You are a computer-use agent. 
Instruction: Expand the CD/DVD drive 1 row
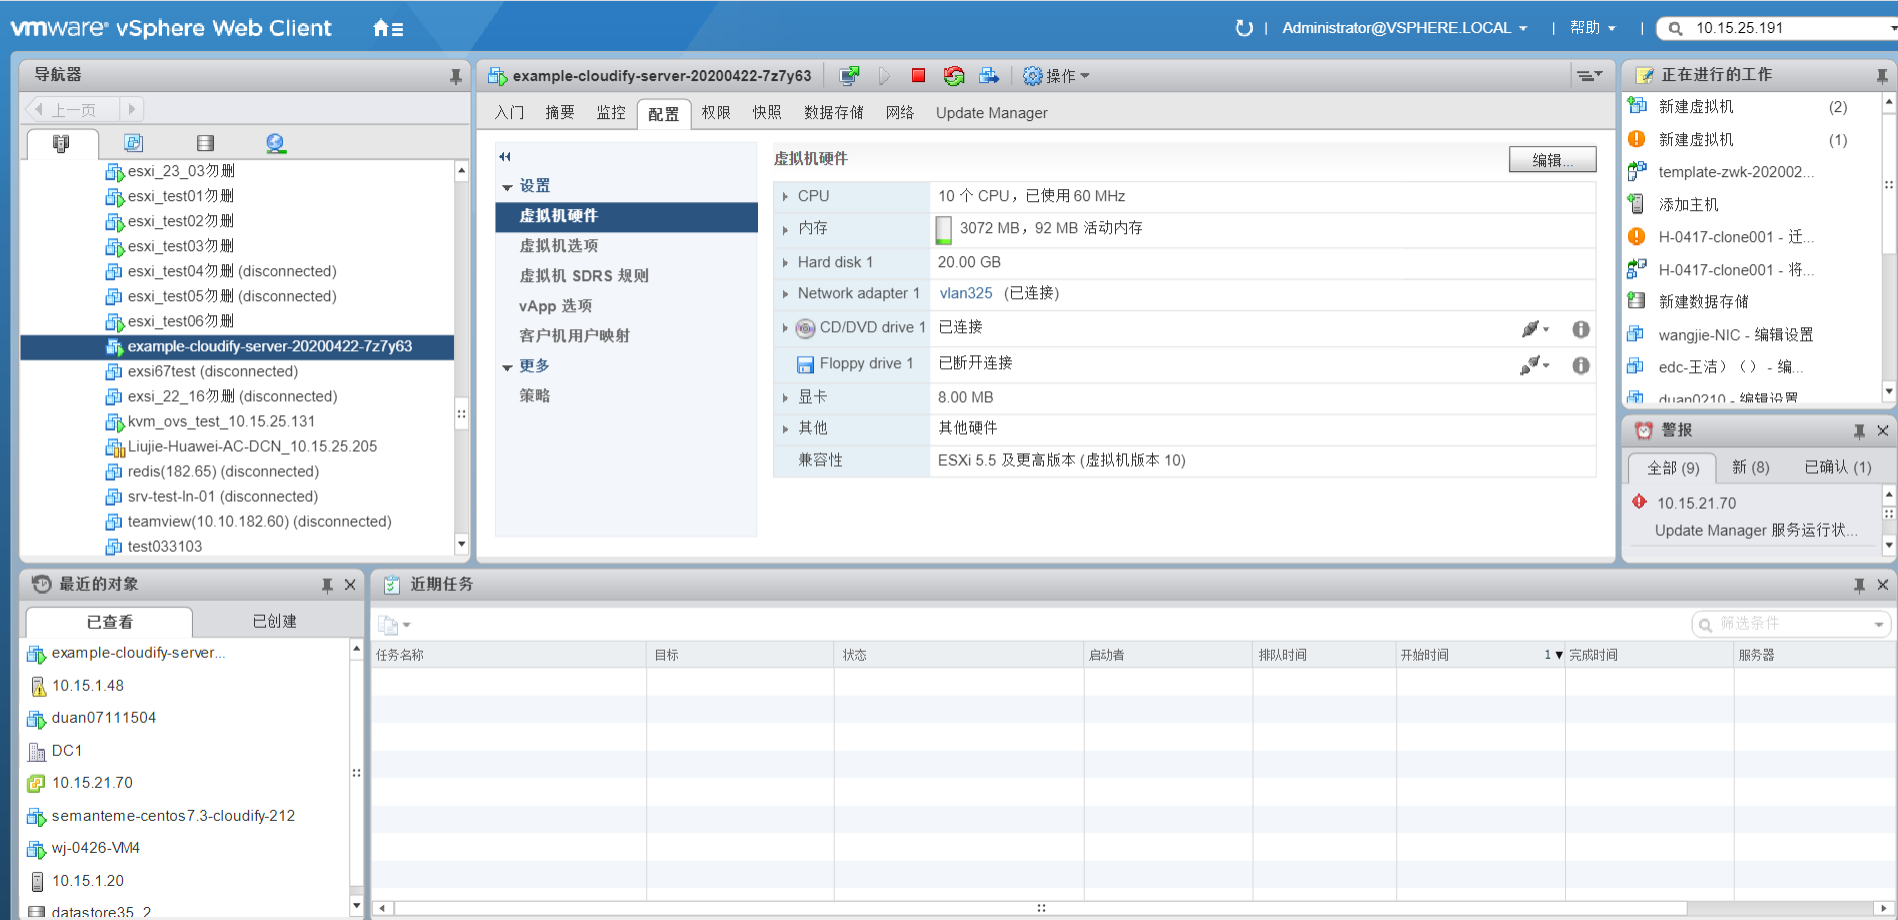785,328
